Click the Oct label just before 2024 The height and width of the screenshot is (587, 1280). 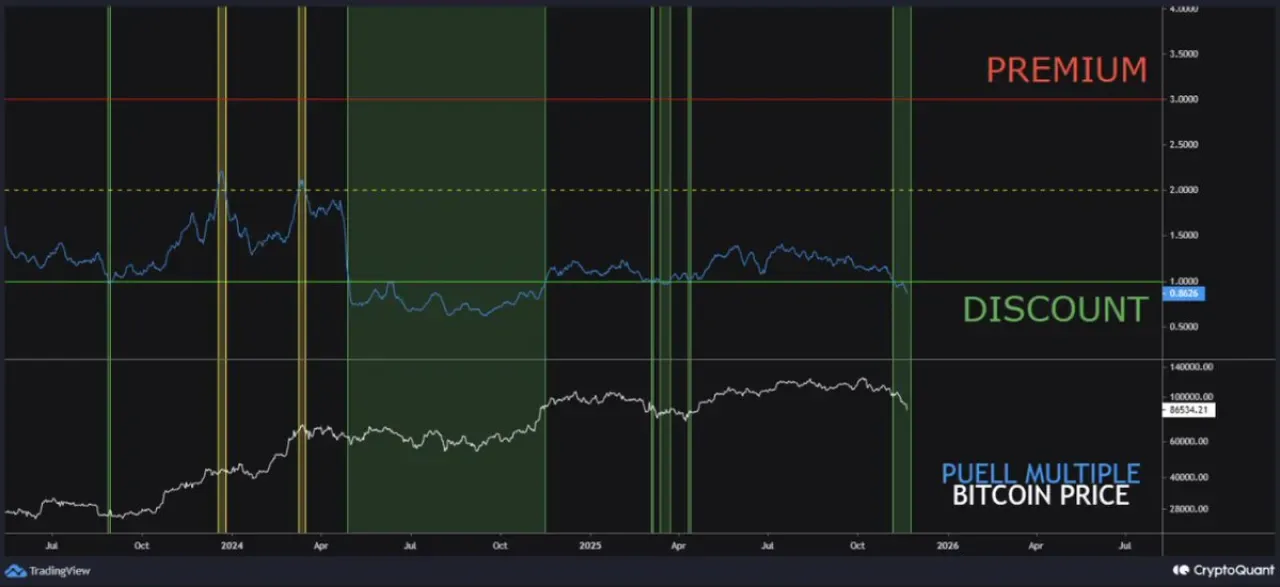142,546
